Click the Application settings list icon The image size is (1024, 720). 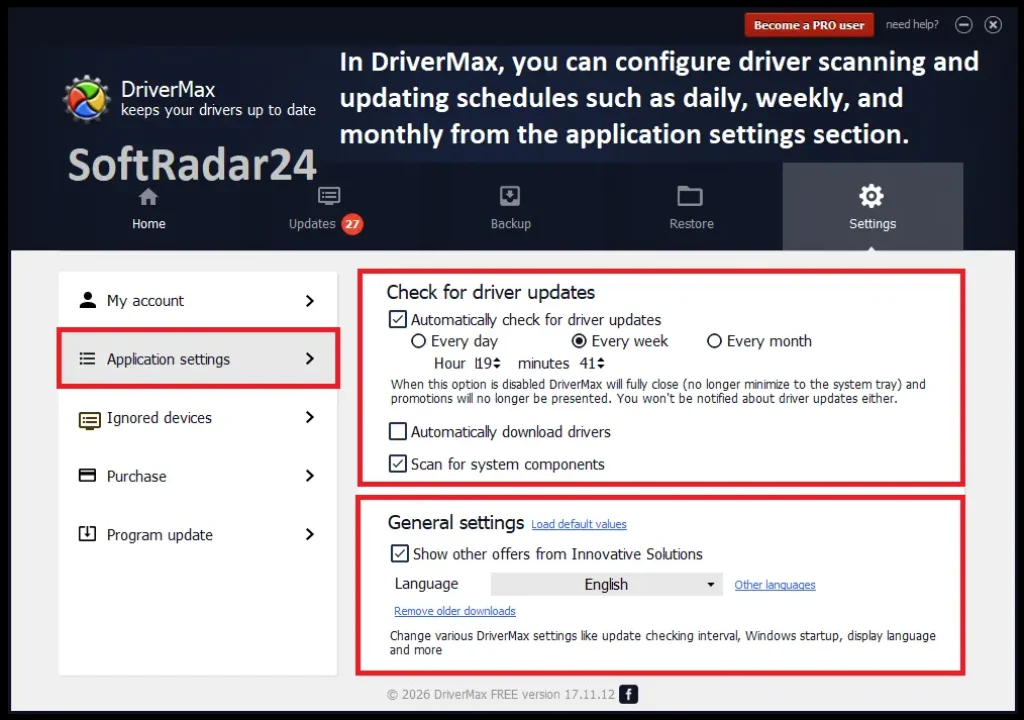point(88,359)
